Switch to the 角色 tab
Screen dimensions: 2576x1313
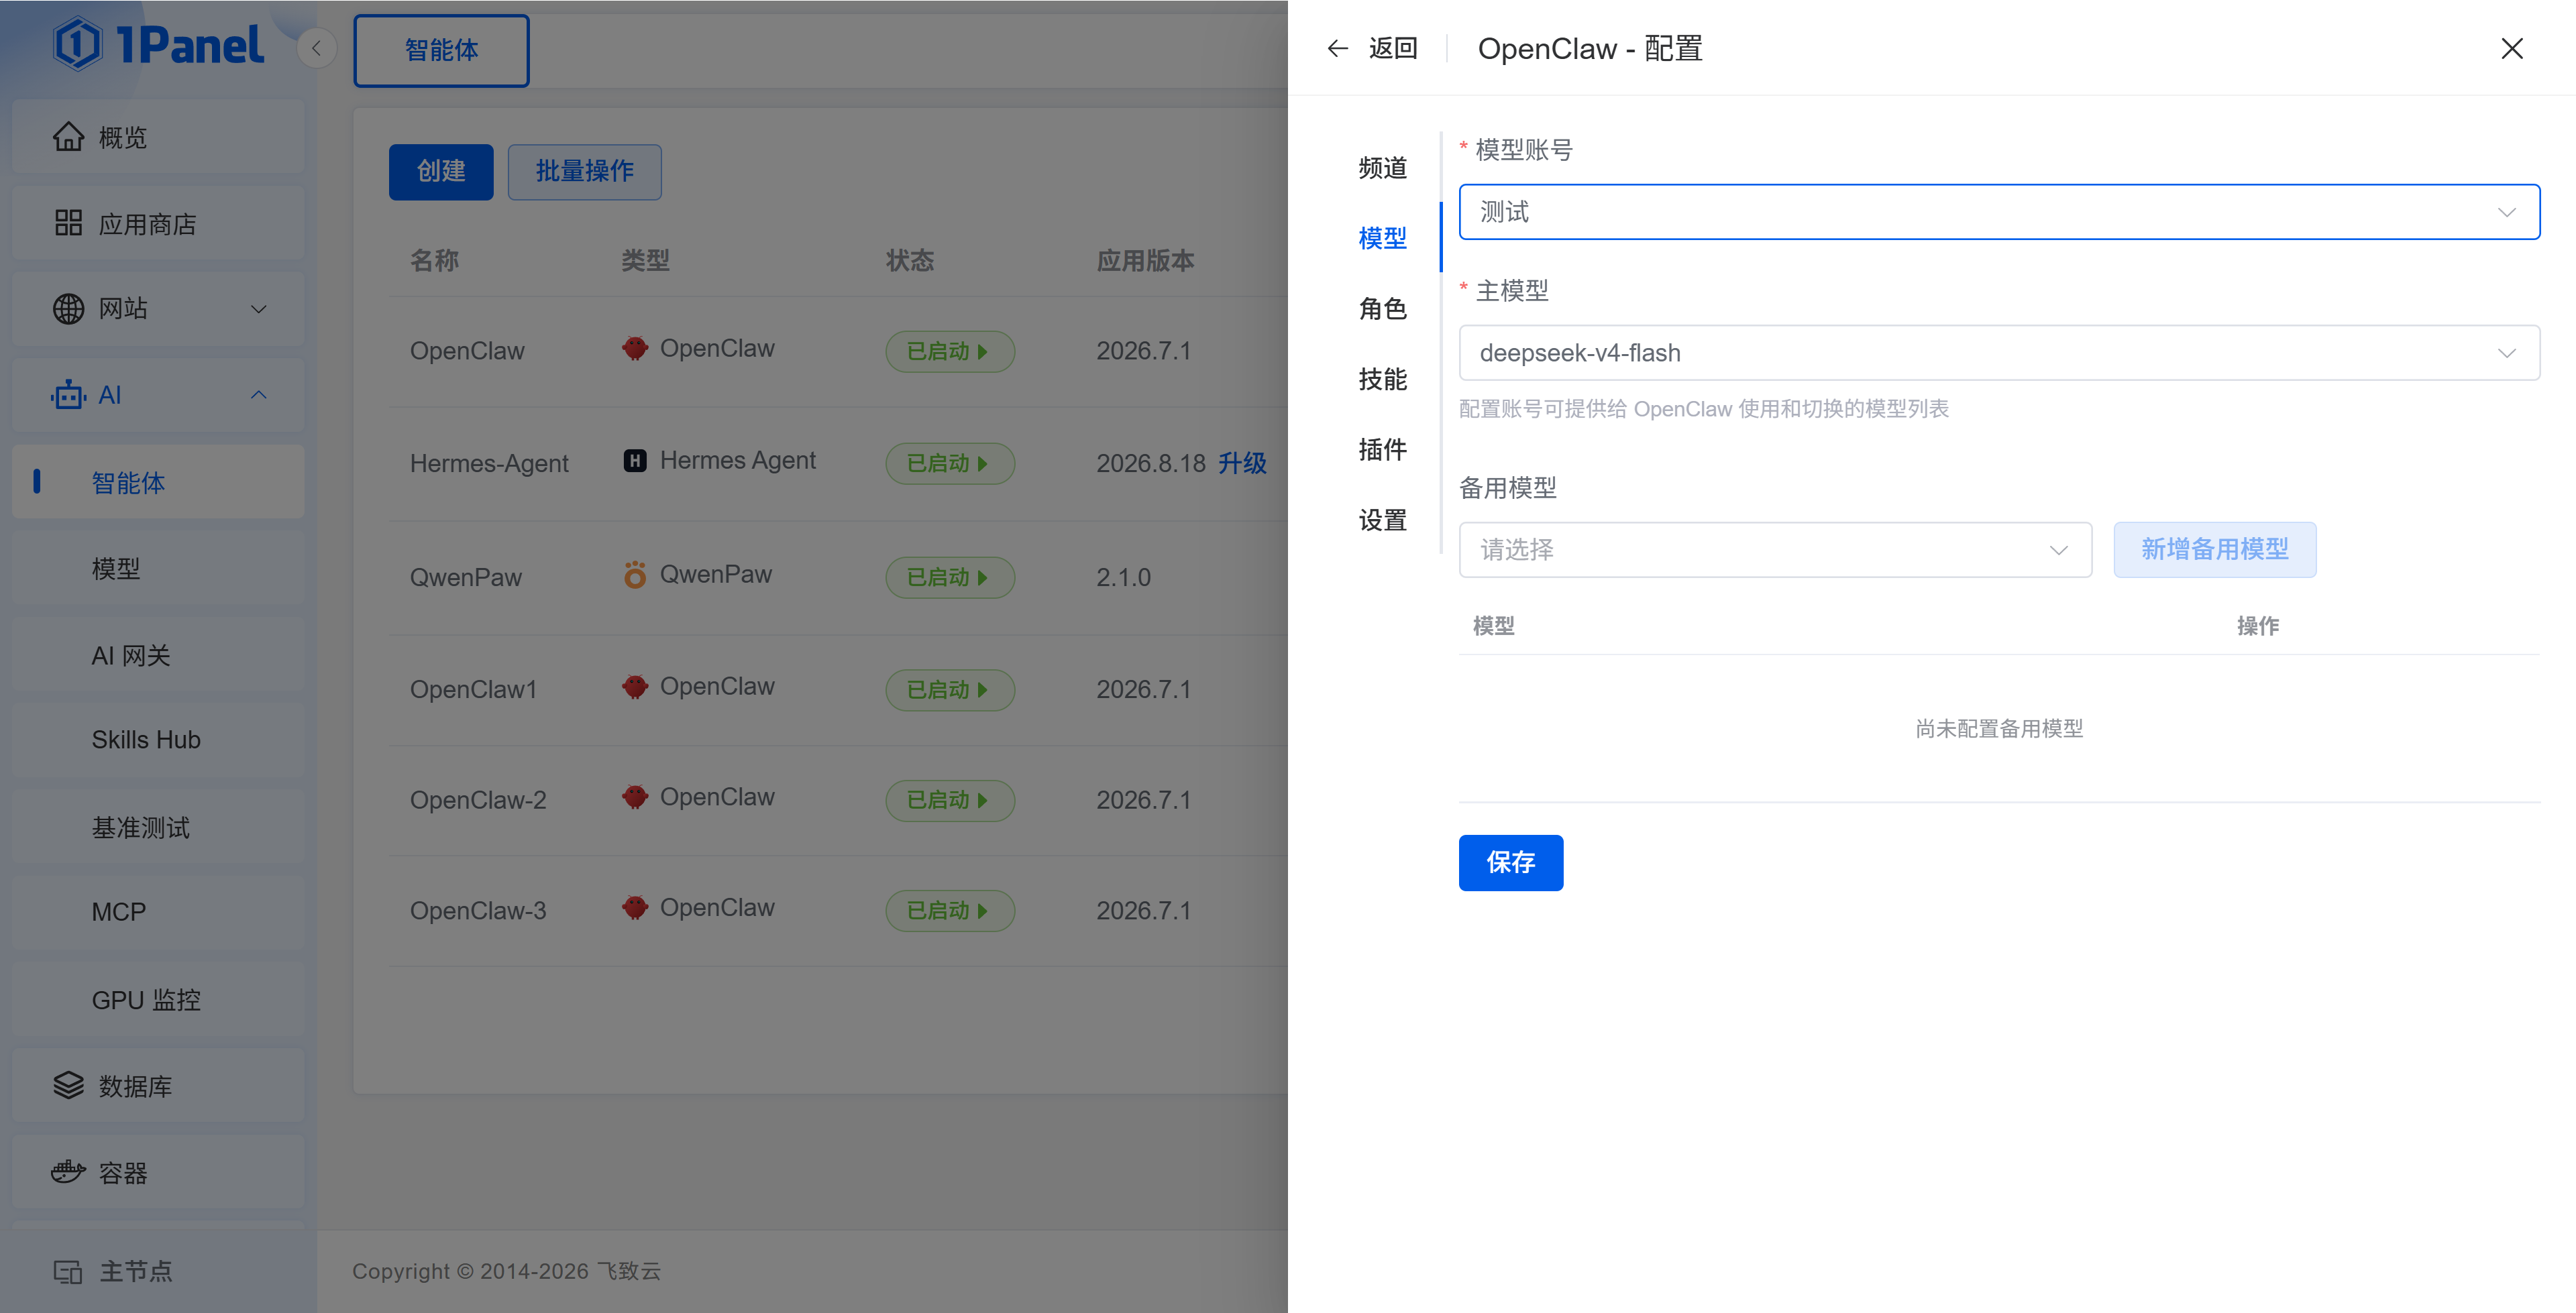[1383, 309]
